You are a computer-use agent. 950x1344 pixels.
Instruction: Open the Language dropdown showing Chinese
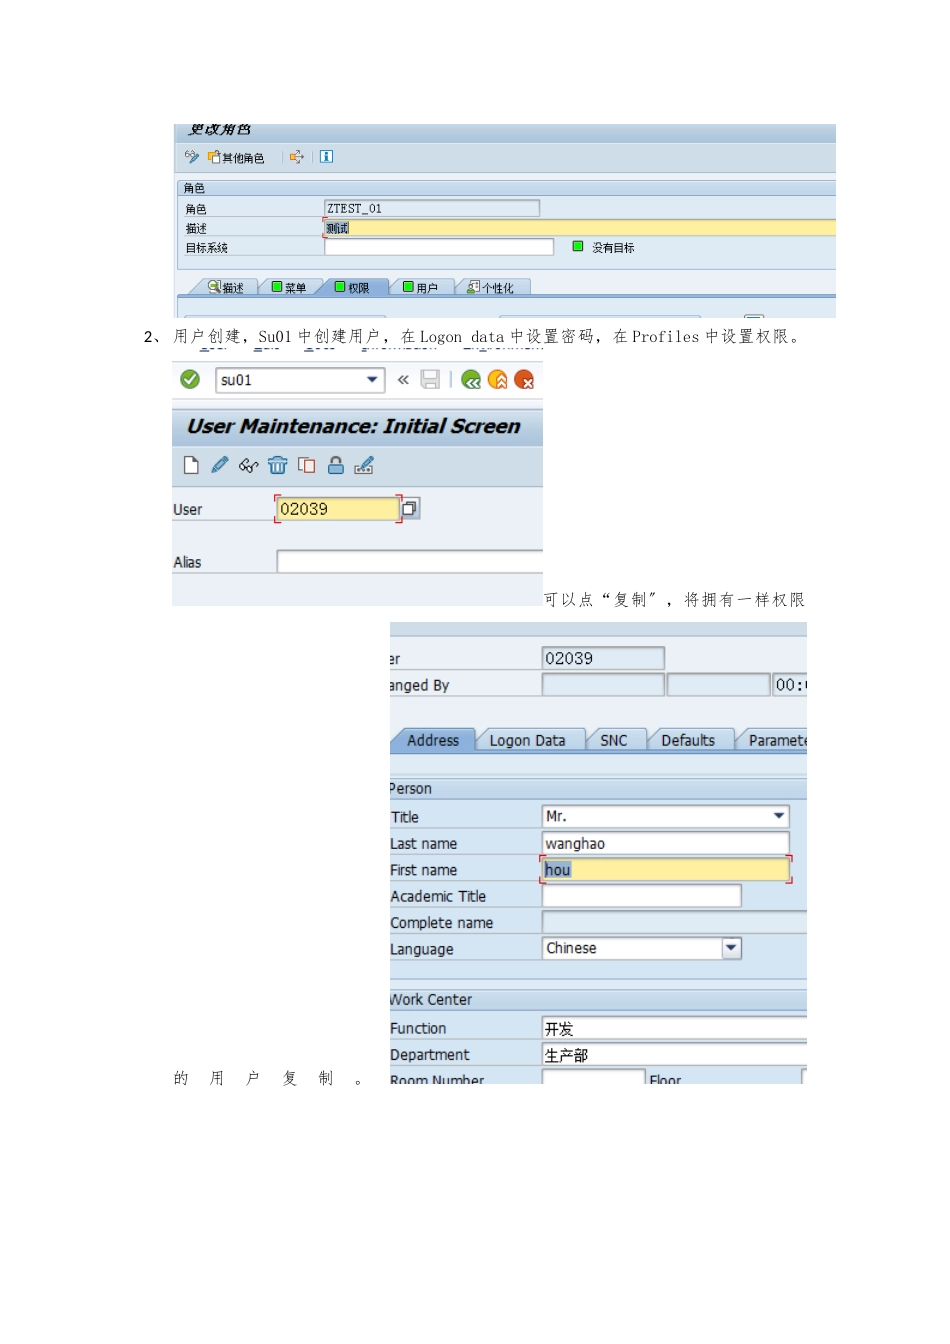click(732, 948)
